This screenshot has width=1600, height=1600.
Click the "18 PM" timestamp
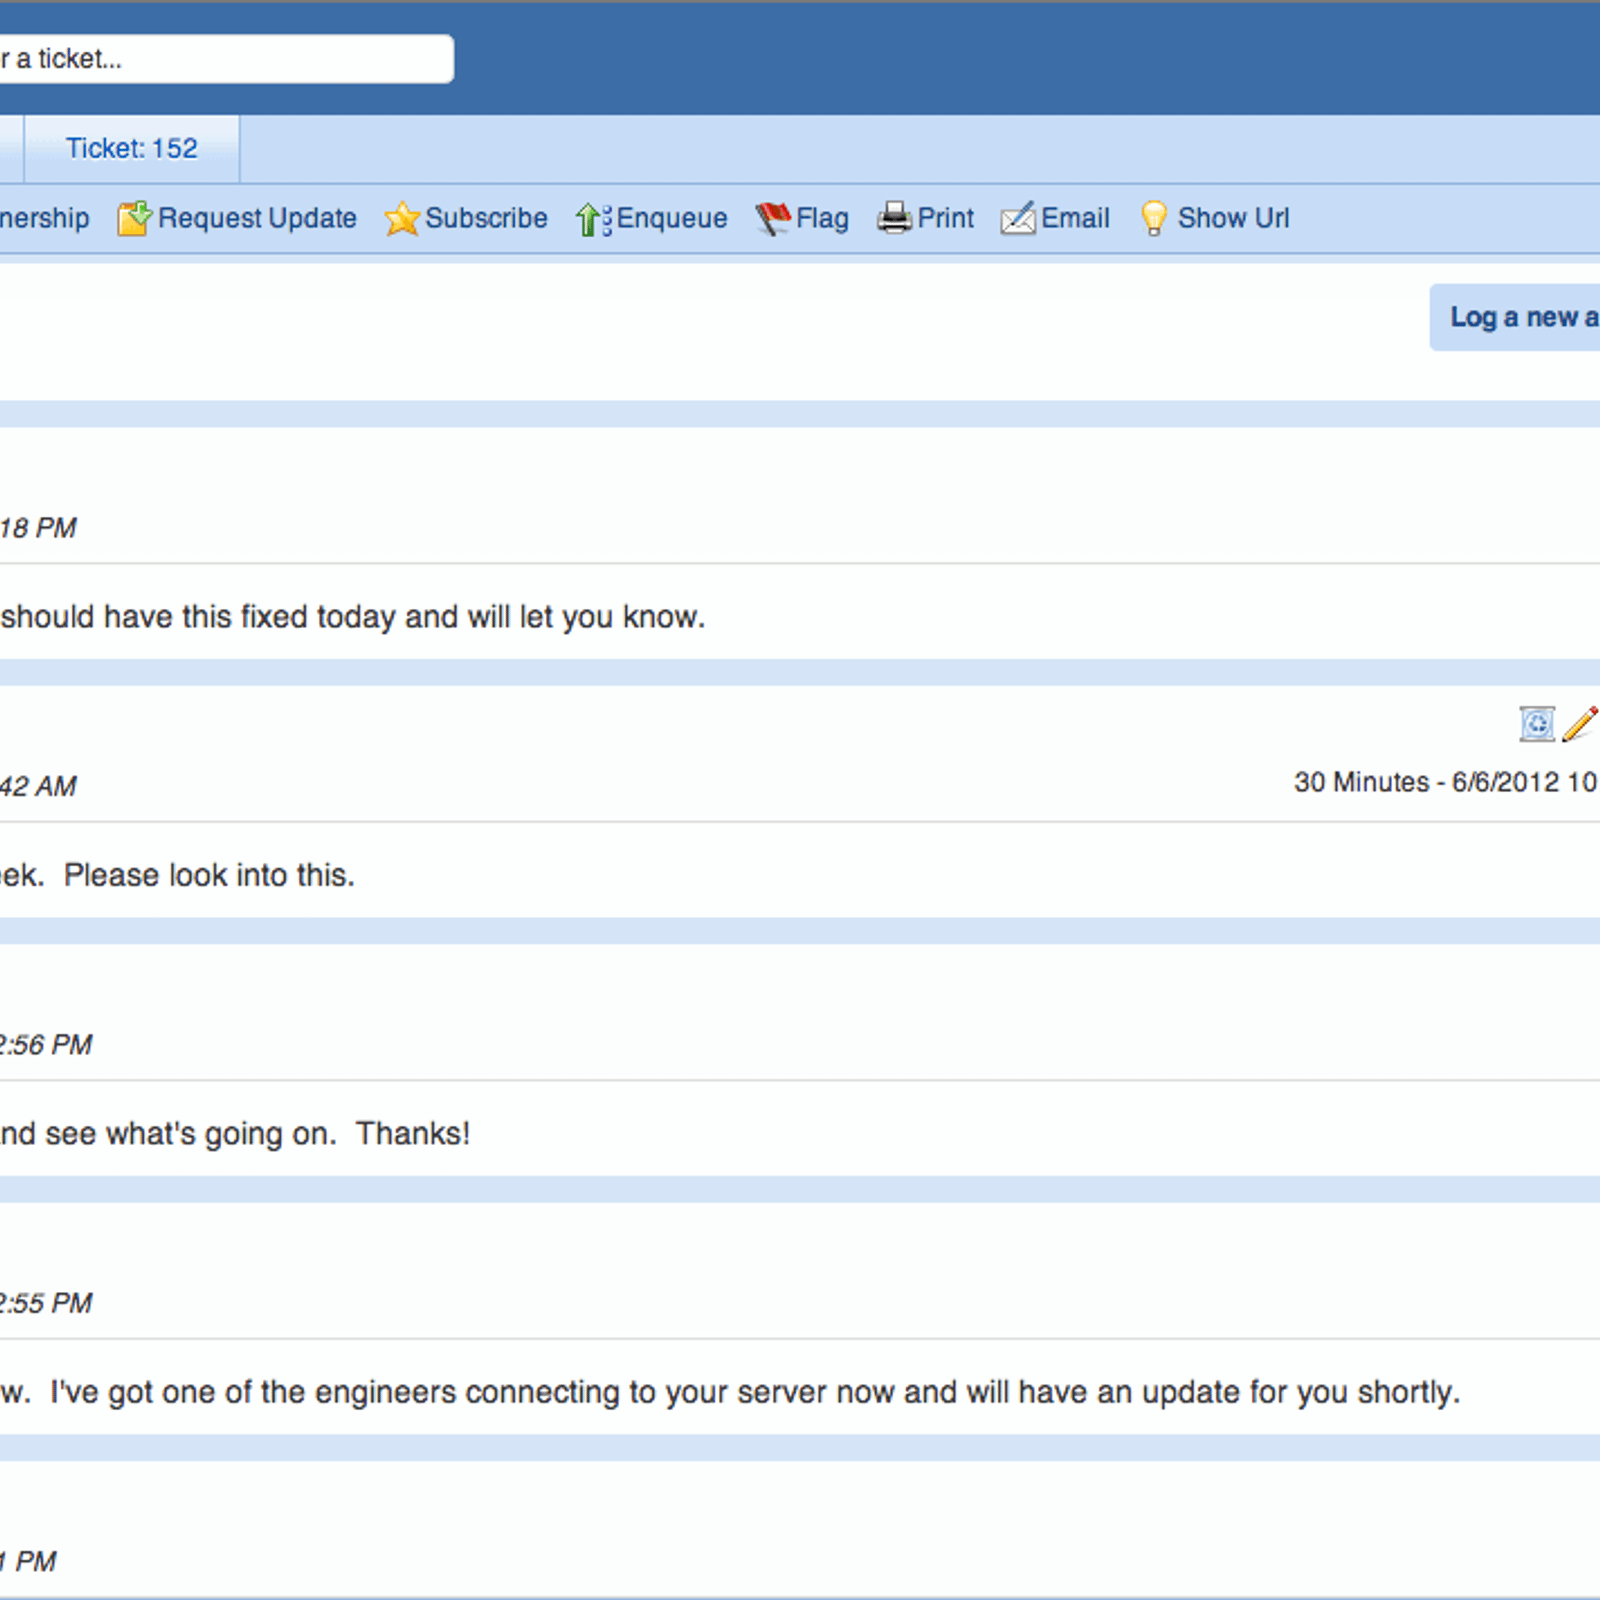[38, 528]
